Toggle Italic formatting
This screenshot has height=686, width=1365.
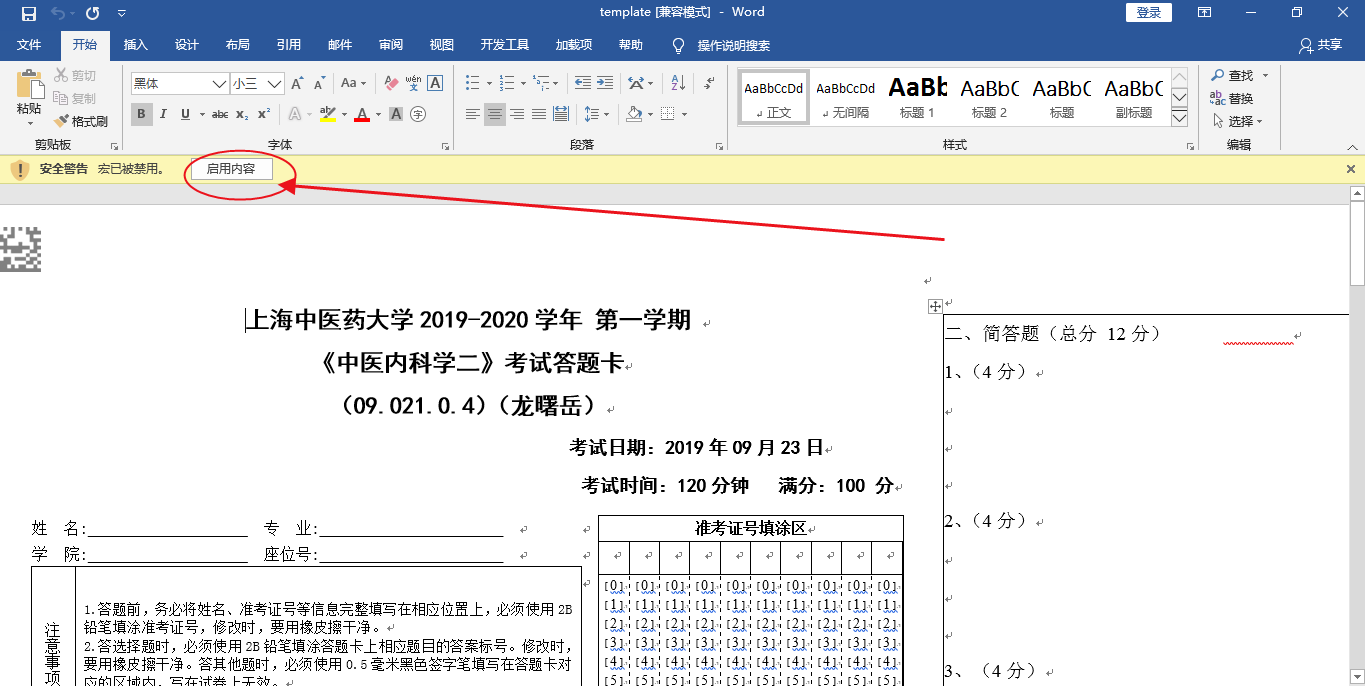tap(163, 114)
